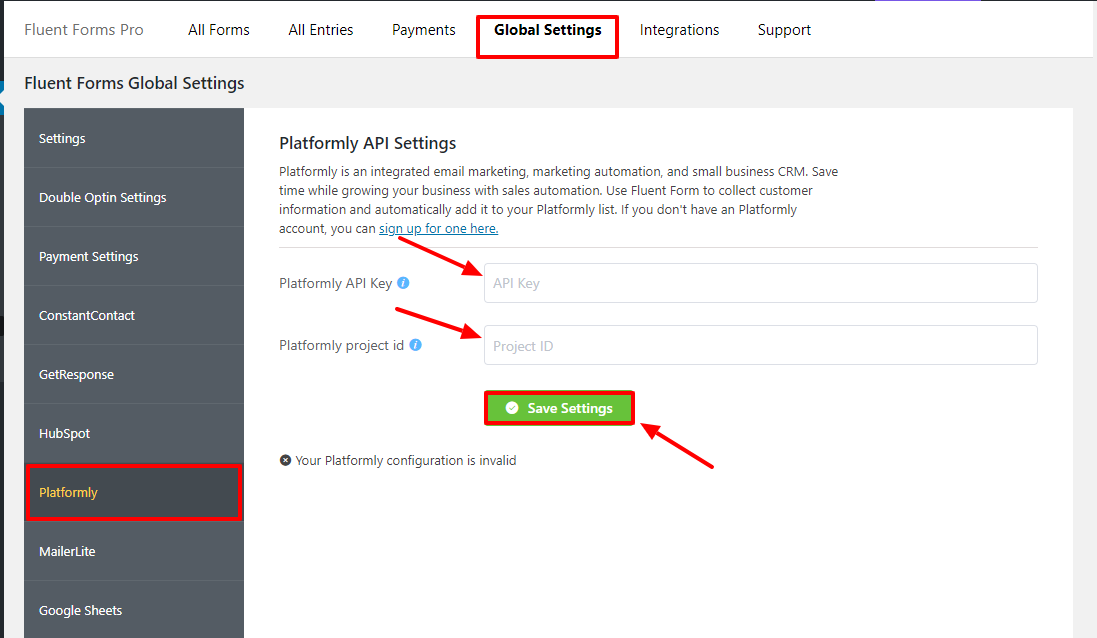Select MailerLite in the sidebar

pyautogui.click(x=67, y=551)
